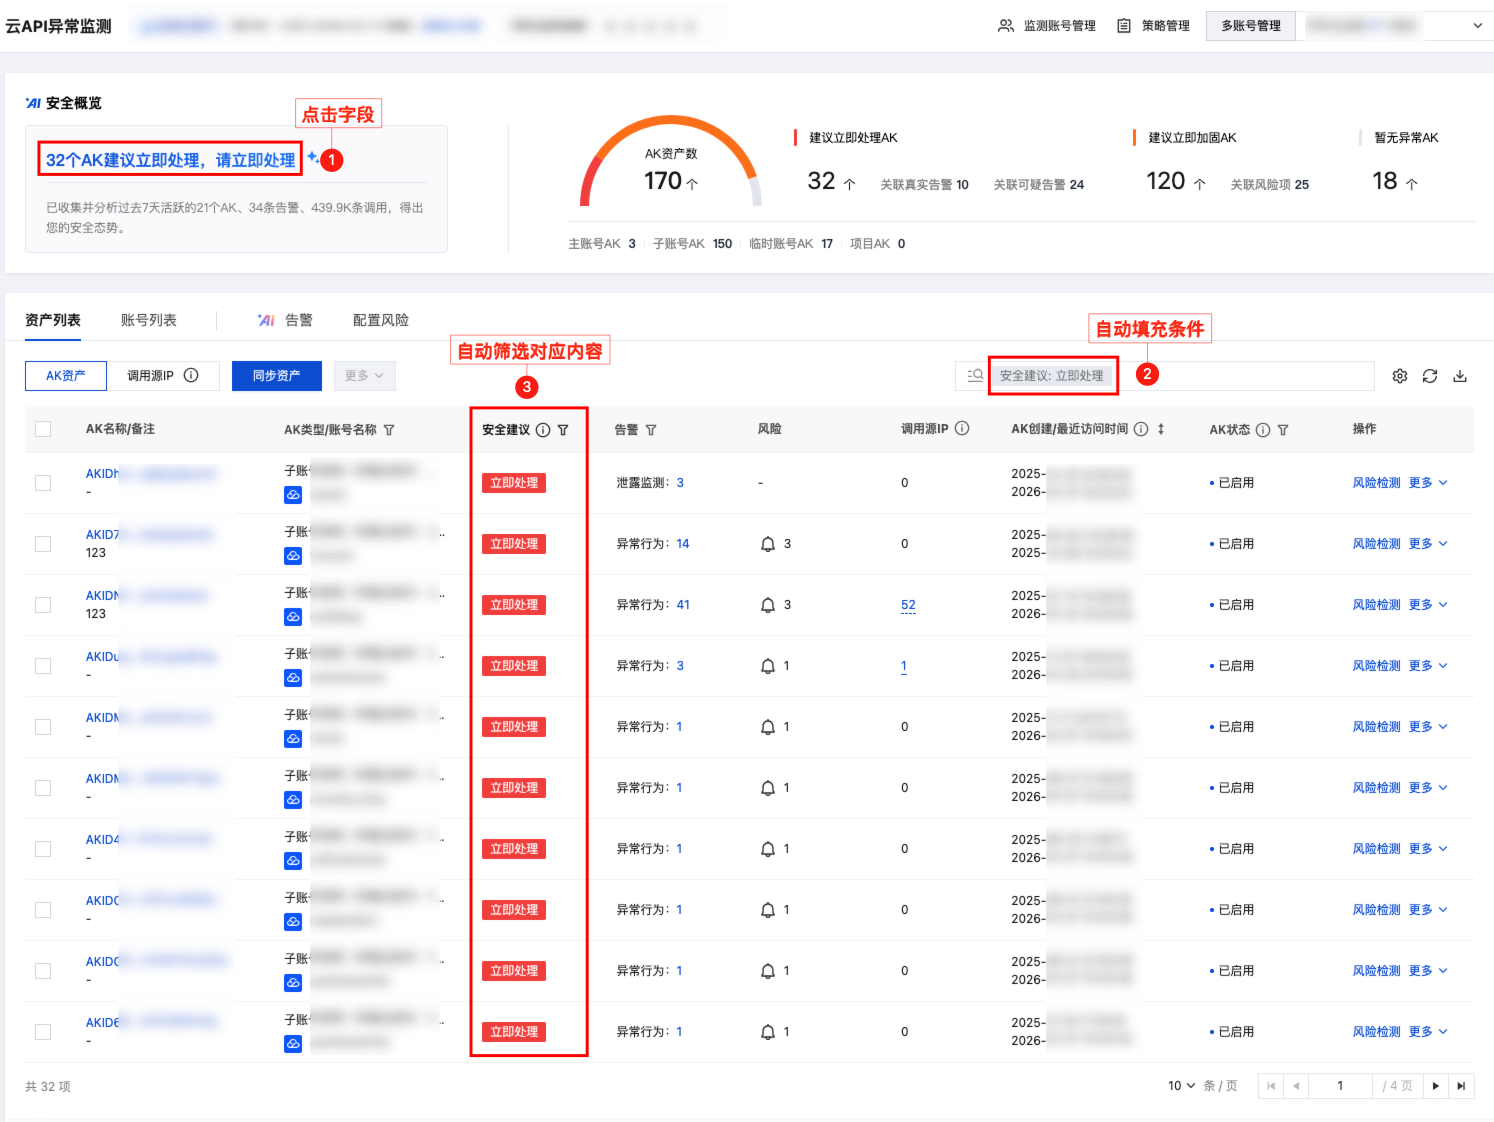The height and width of the screenshot is (1122, 1494).
Task: Go to the next page arrow
Action: coord(1435,1086)
